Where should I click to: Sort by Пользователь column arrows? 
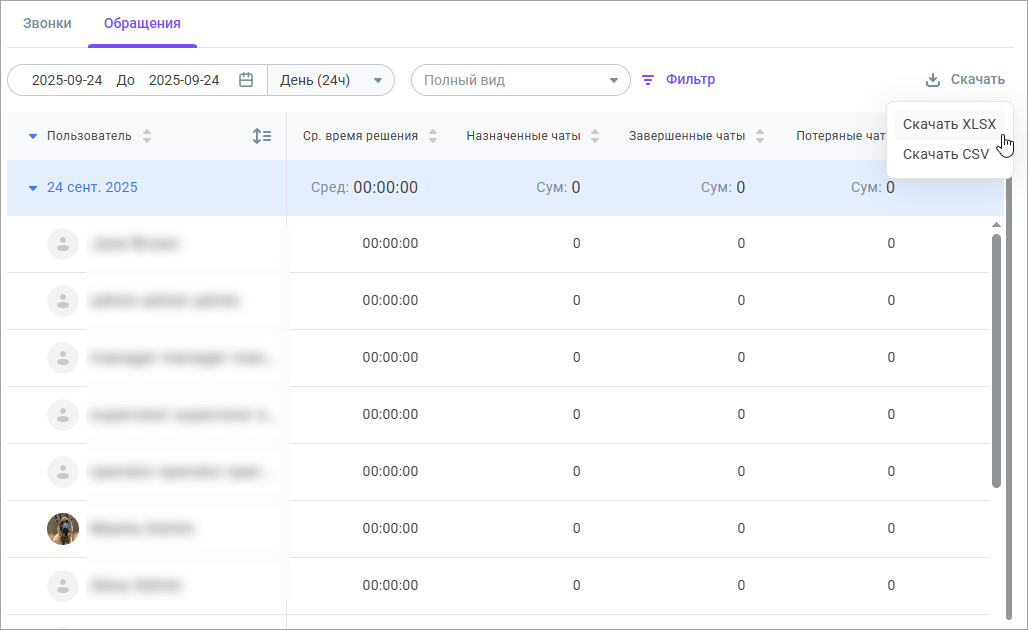point(147,136)
